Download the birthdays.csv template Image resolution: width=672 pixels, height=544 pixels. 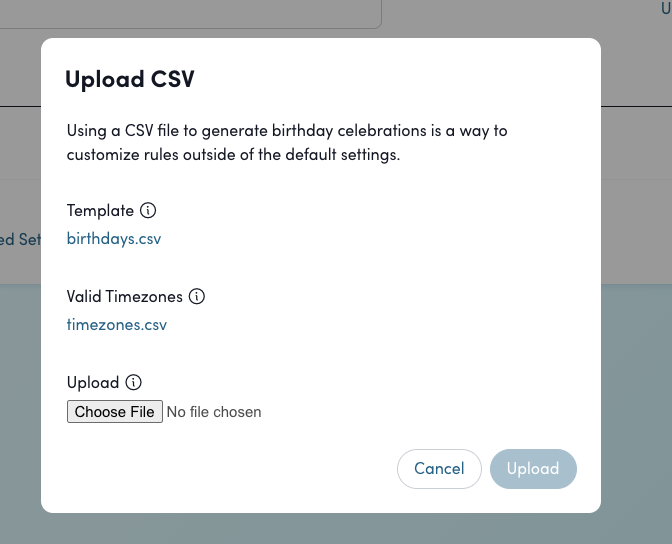114,239
